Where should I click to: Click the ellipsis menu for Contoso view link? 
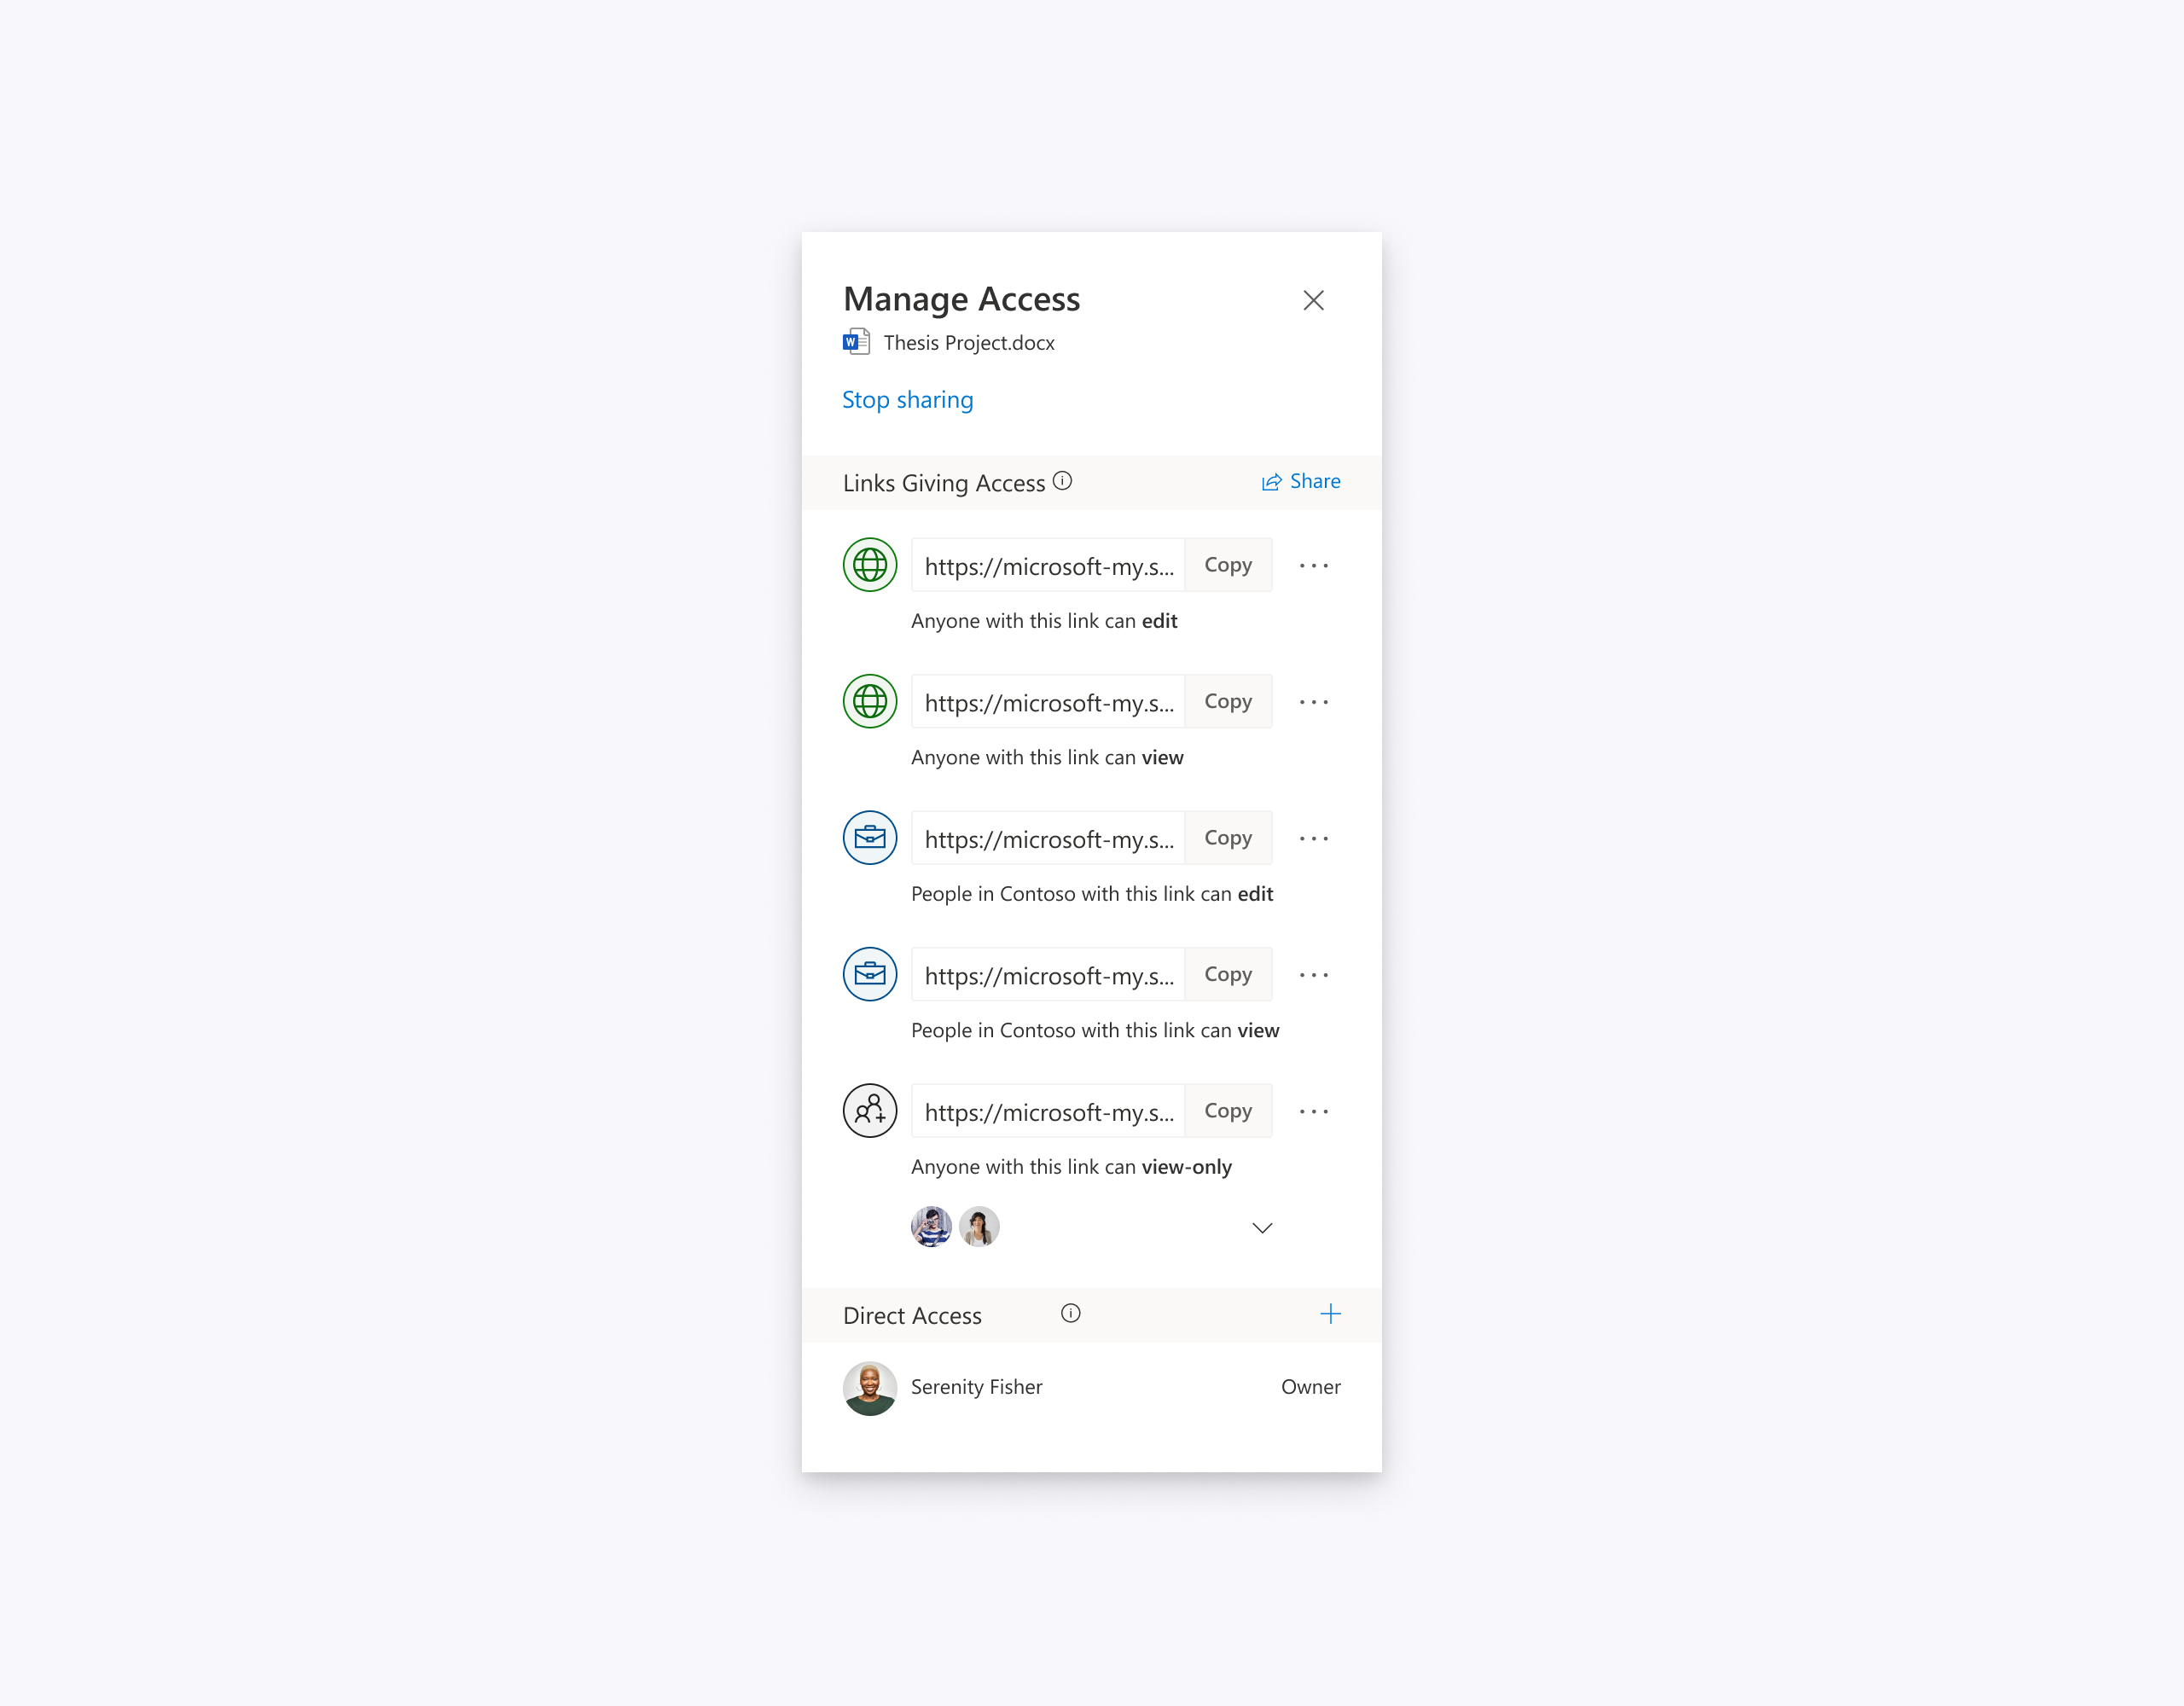point(1314,975)
